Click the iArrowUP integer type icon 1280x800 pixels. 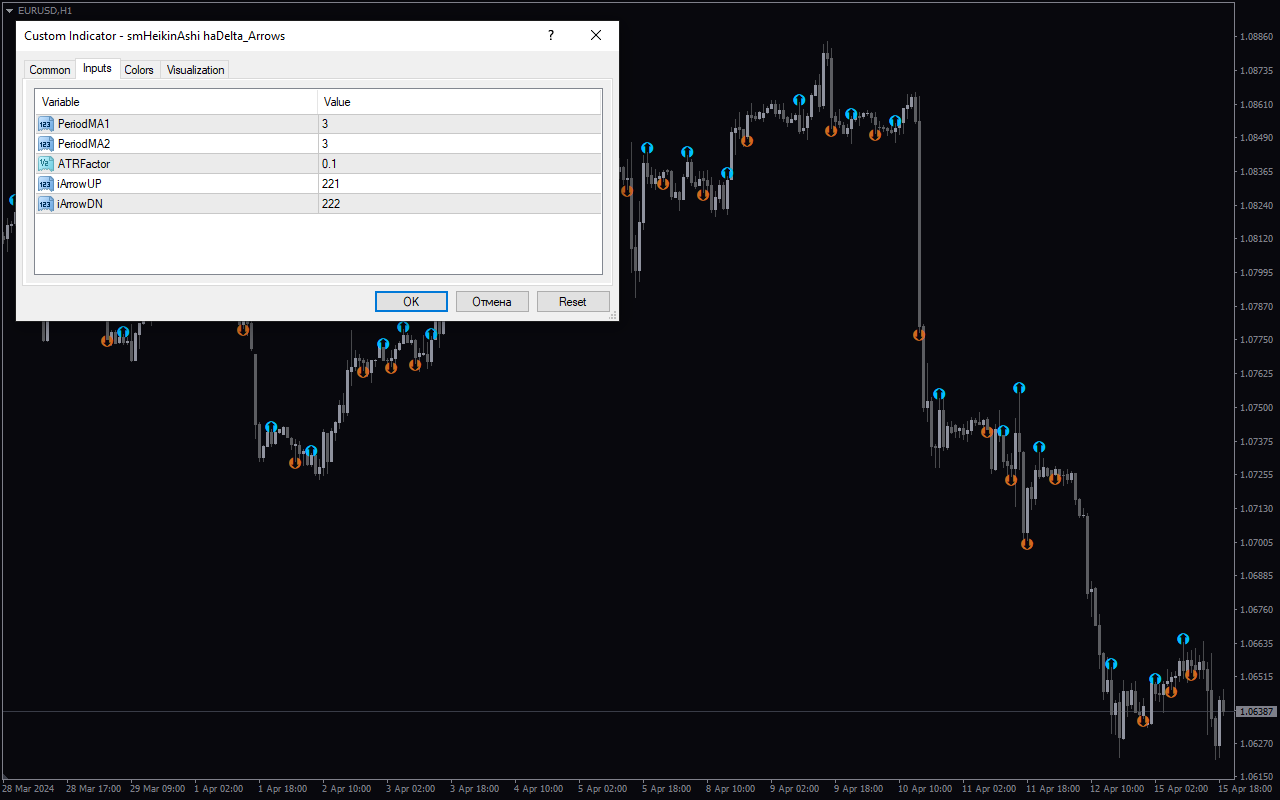(x=46, y=184)
